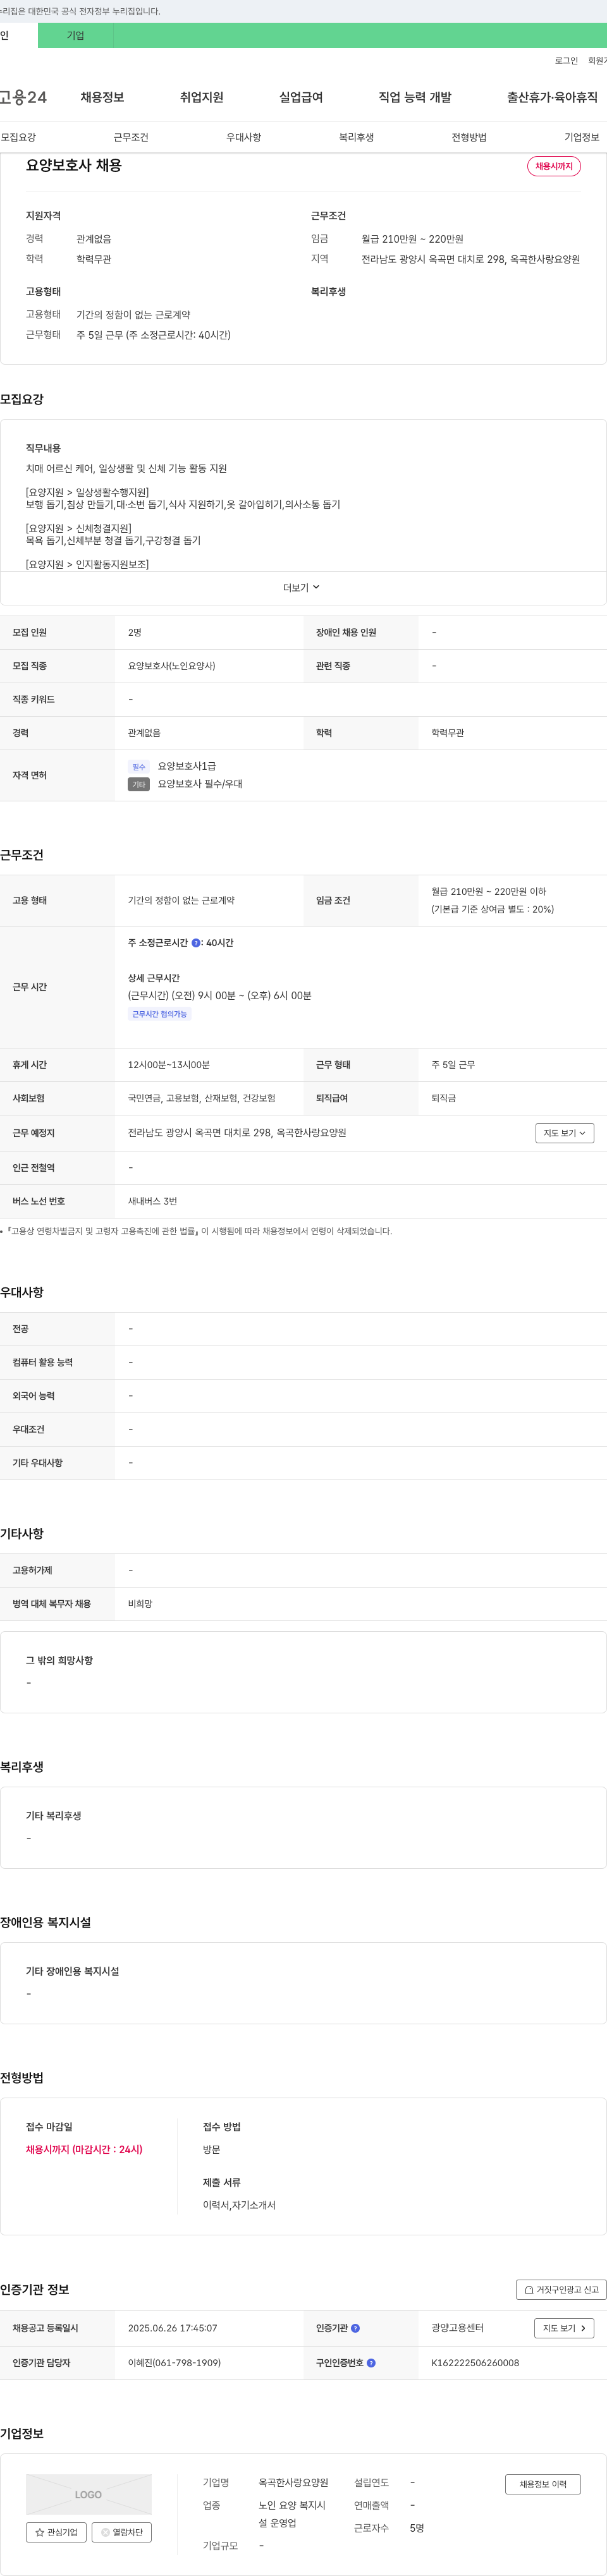
Task: Open 채용정보 이력 for the company
Action: click(x=543, y=2484)
